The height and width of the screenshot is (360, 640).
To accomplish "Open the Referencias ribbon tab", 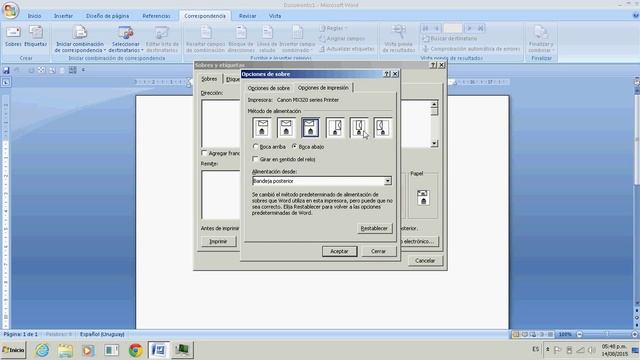I will pos(156,16).
